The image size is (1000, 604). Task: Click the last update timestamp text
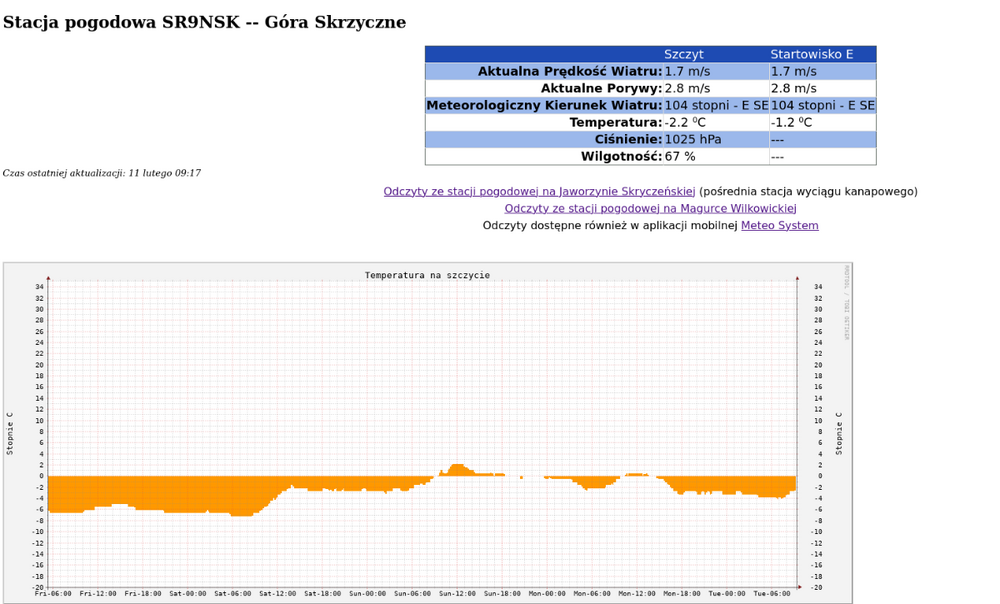click(102, 174)
